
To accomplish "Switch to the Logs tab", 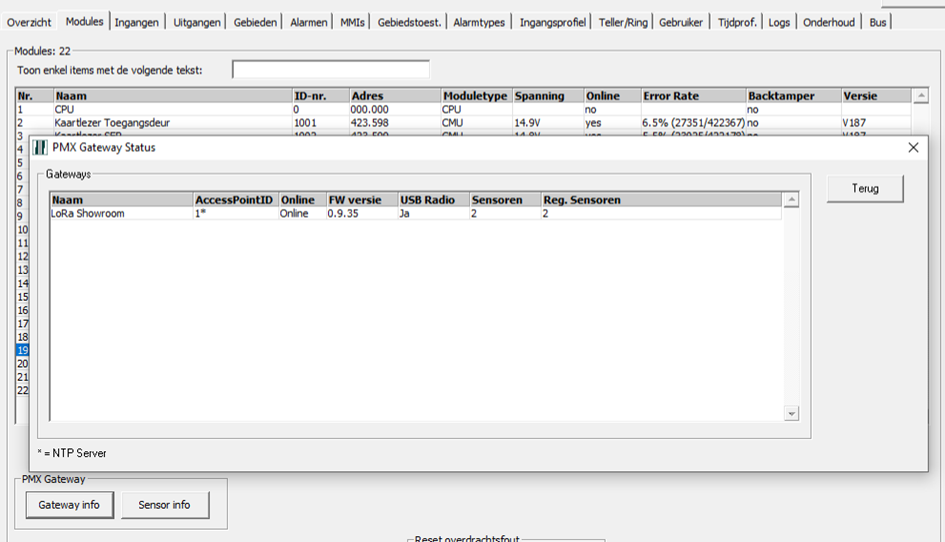I will [x=779, y=22].
